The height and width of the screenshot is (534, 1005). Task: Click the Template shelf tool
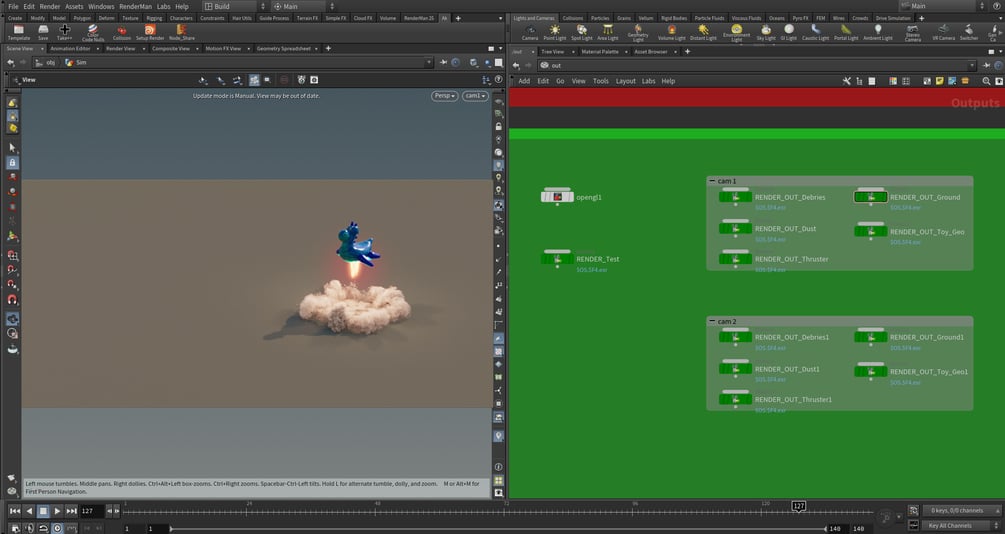[x=19, y=32]
